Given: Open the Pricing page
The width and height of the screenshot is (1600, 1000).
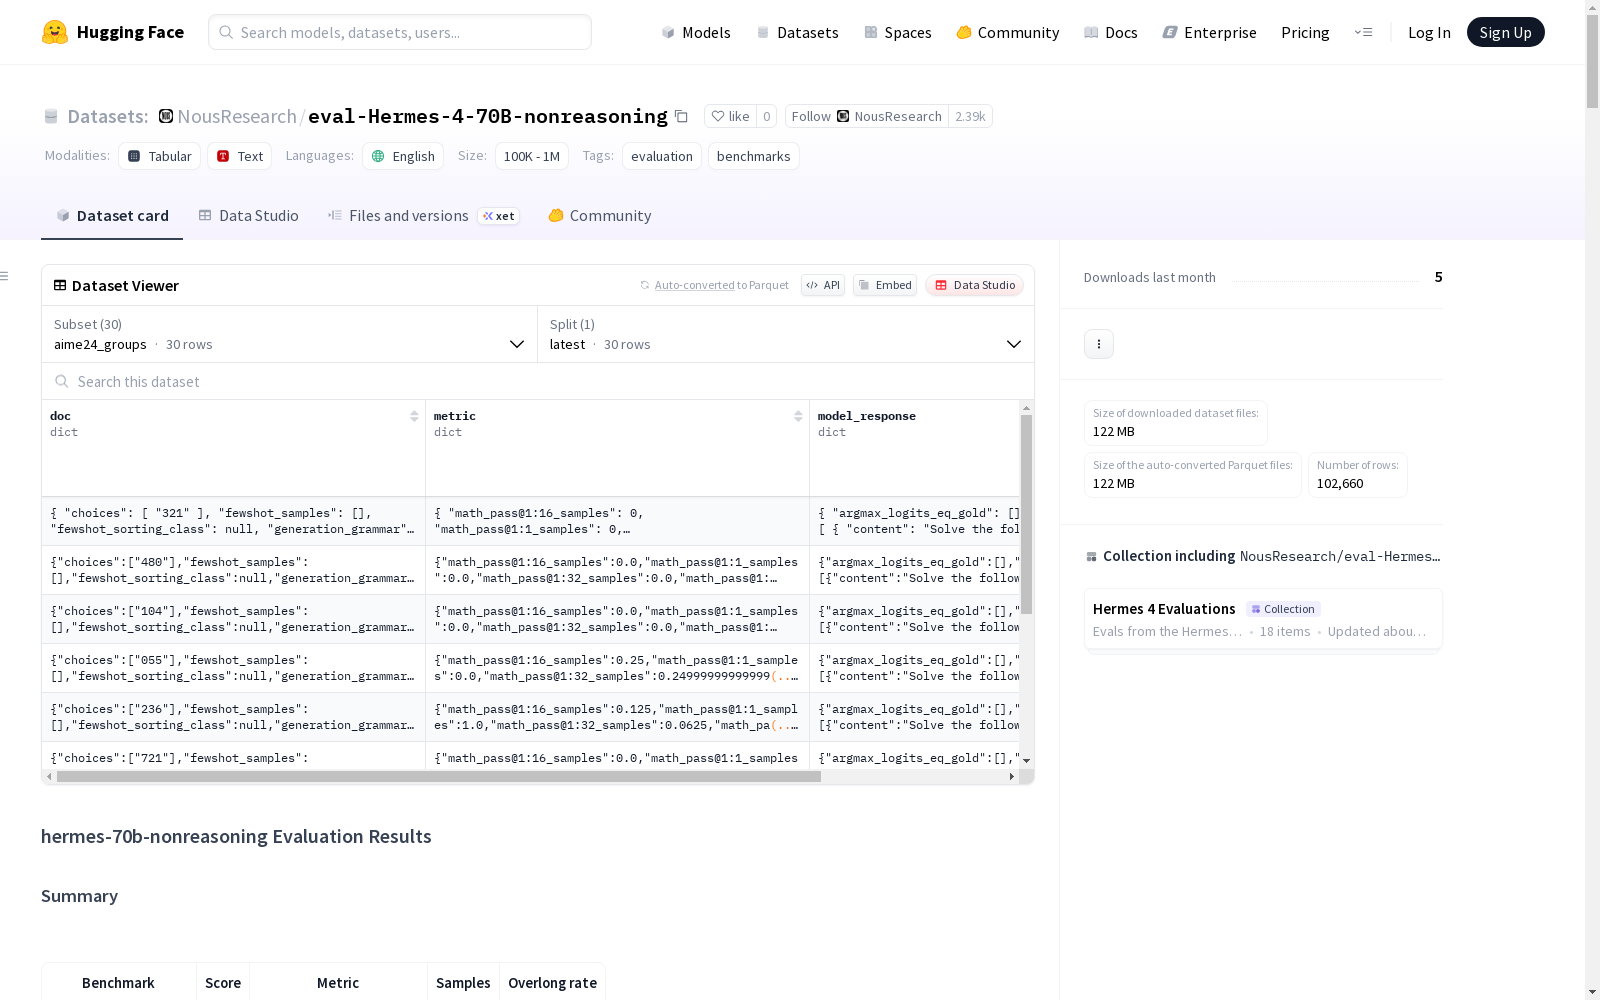Looking at the screenshot, I should pos(1305,32).
